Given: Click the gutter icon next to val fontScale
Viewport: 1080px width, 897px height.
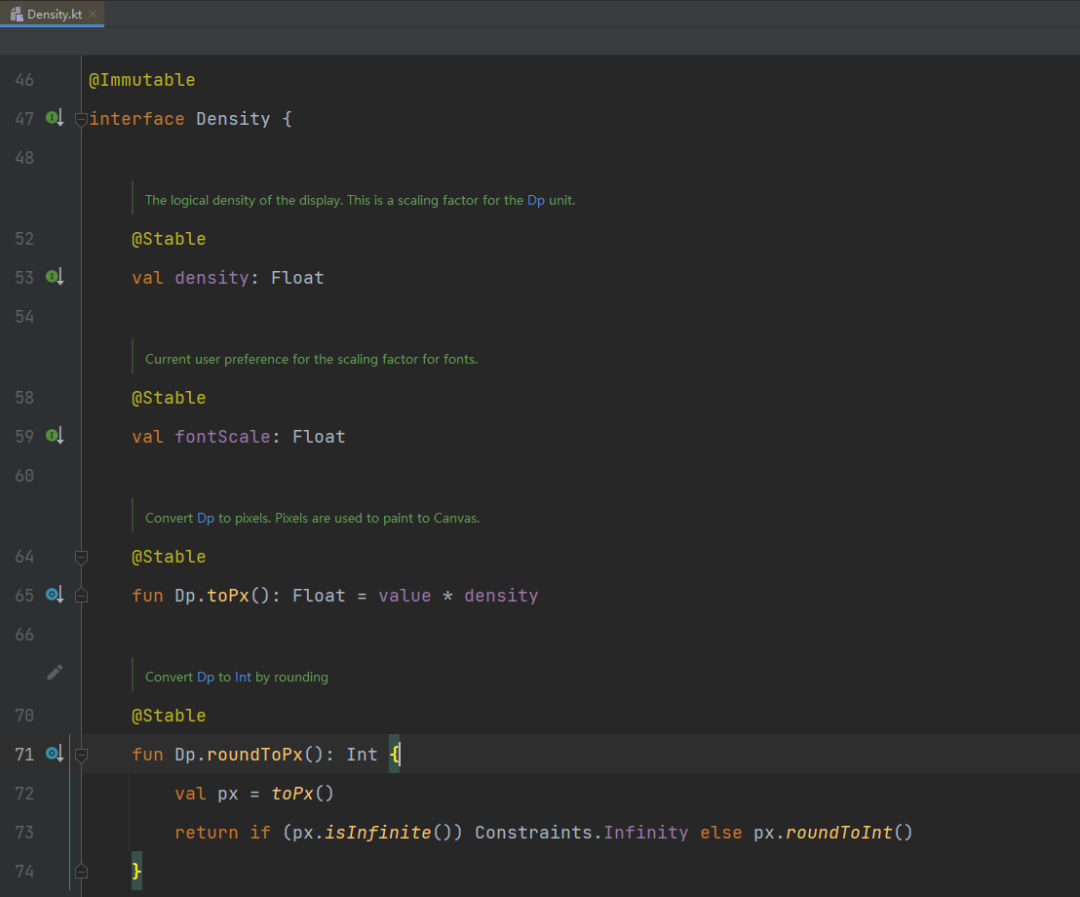Looking at the screenshot, I should click(x=54, y=435).
